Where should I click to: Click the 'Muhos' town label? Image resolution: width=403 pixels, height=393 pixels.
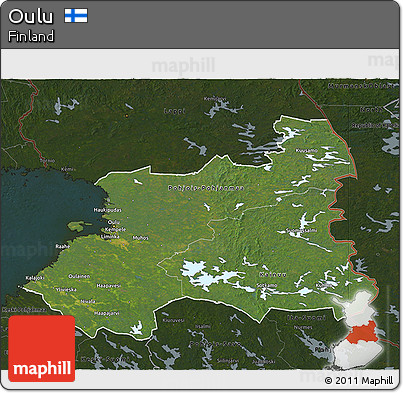click(x=140, y=238)
